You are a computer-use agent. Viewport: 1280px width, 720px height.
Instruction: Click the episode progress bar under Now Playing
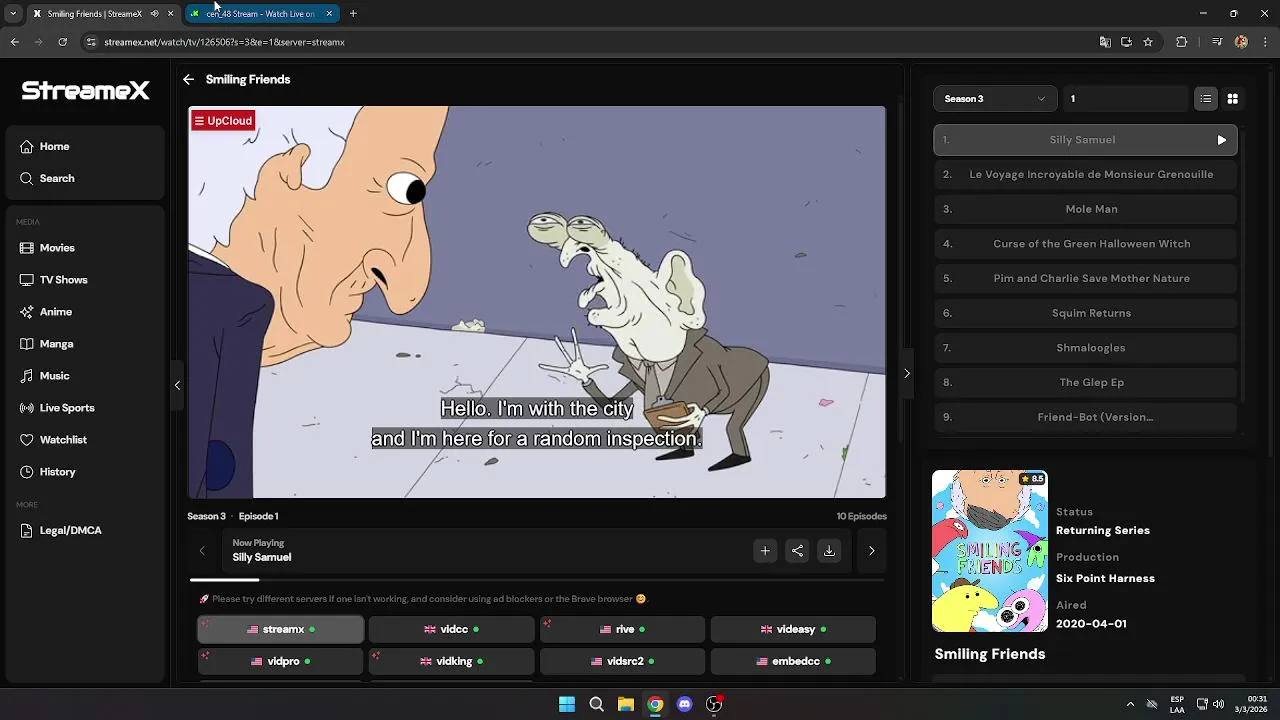click(537, 580)
